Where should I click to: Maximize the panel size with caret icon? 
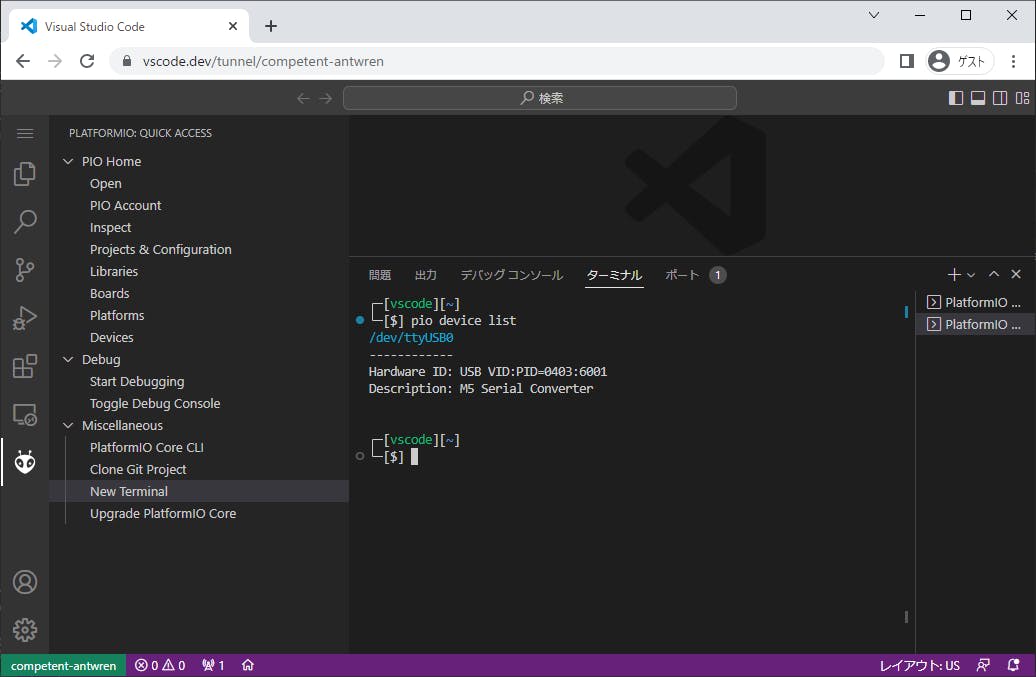994,274
